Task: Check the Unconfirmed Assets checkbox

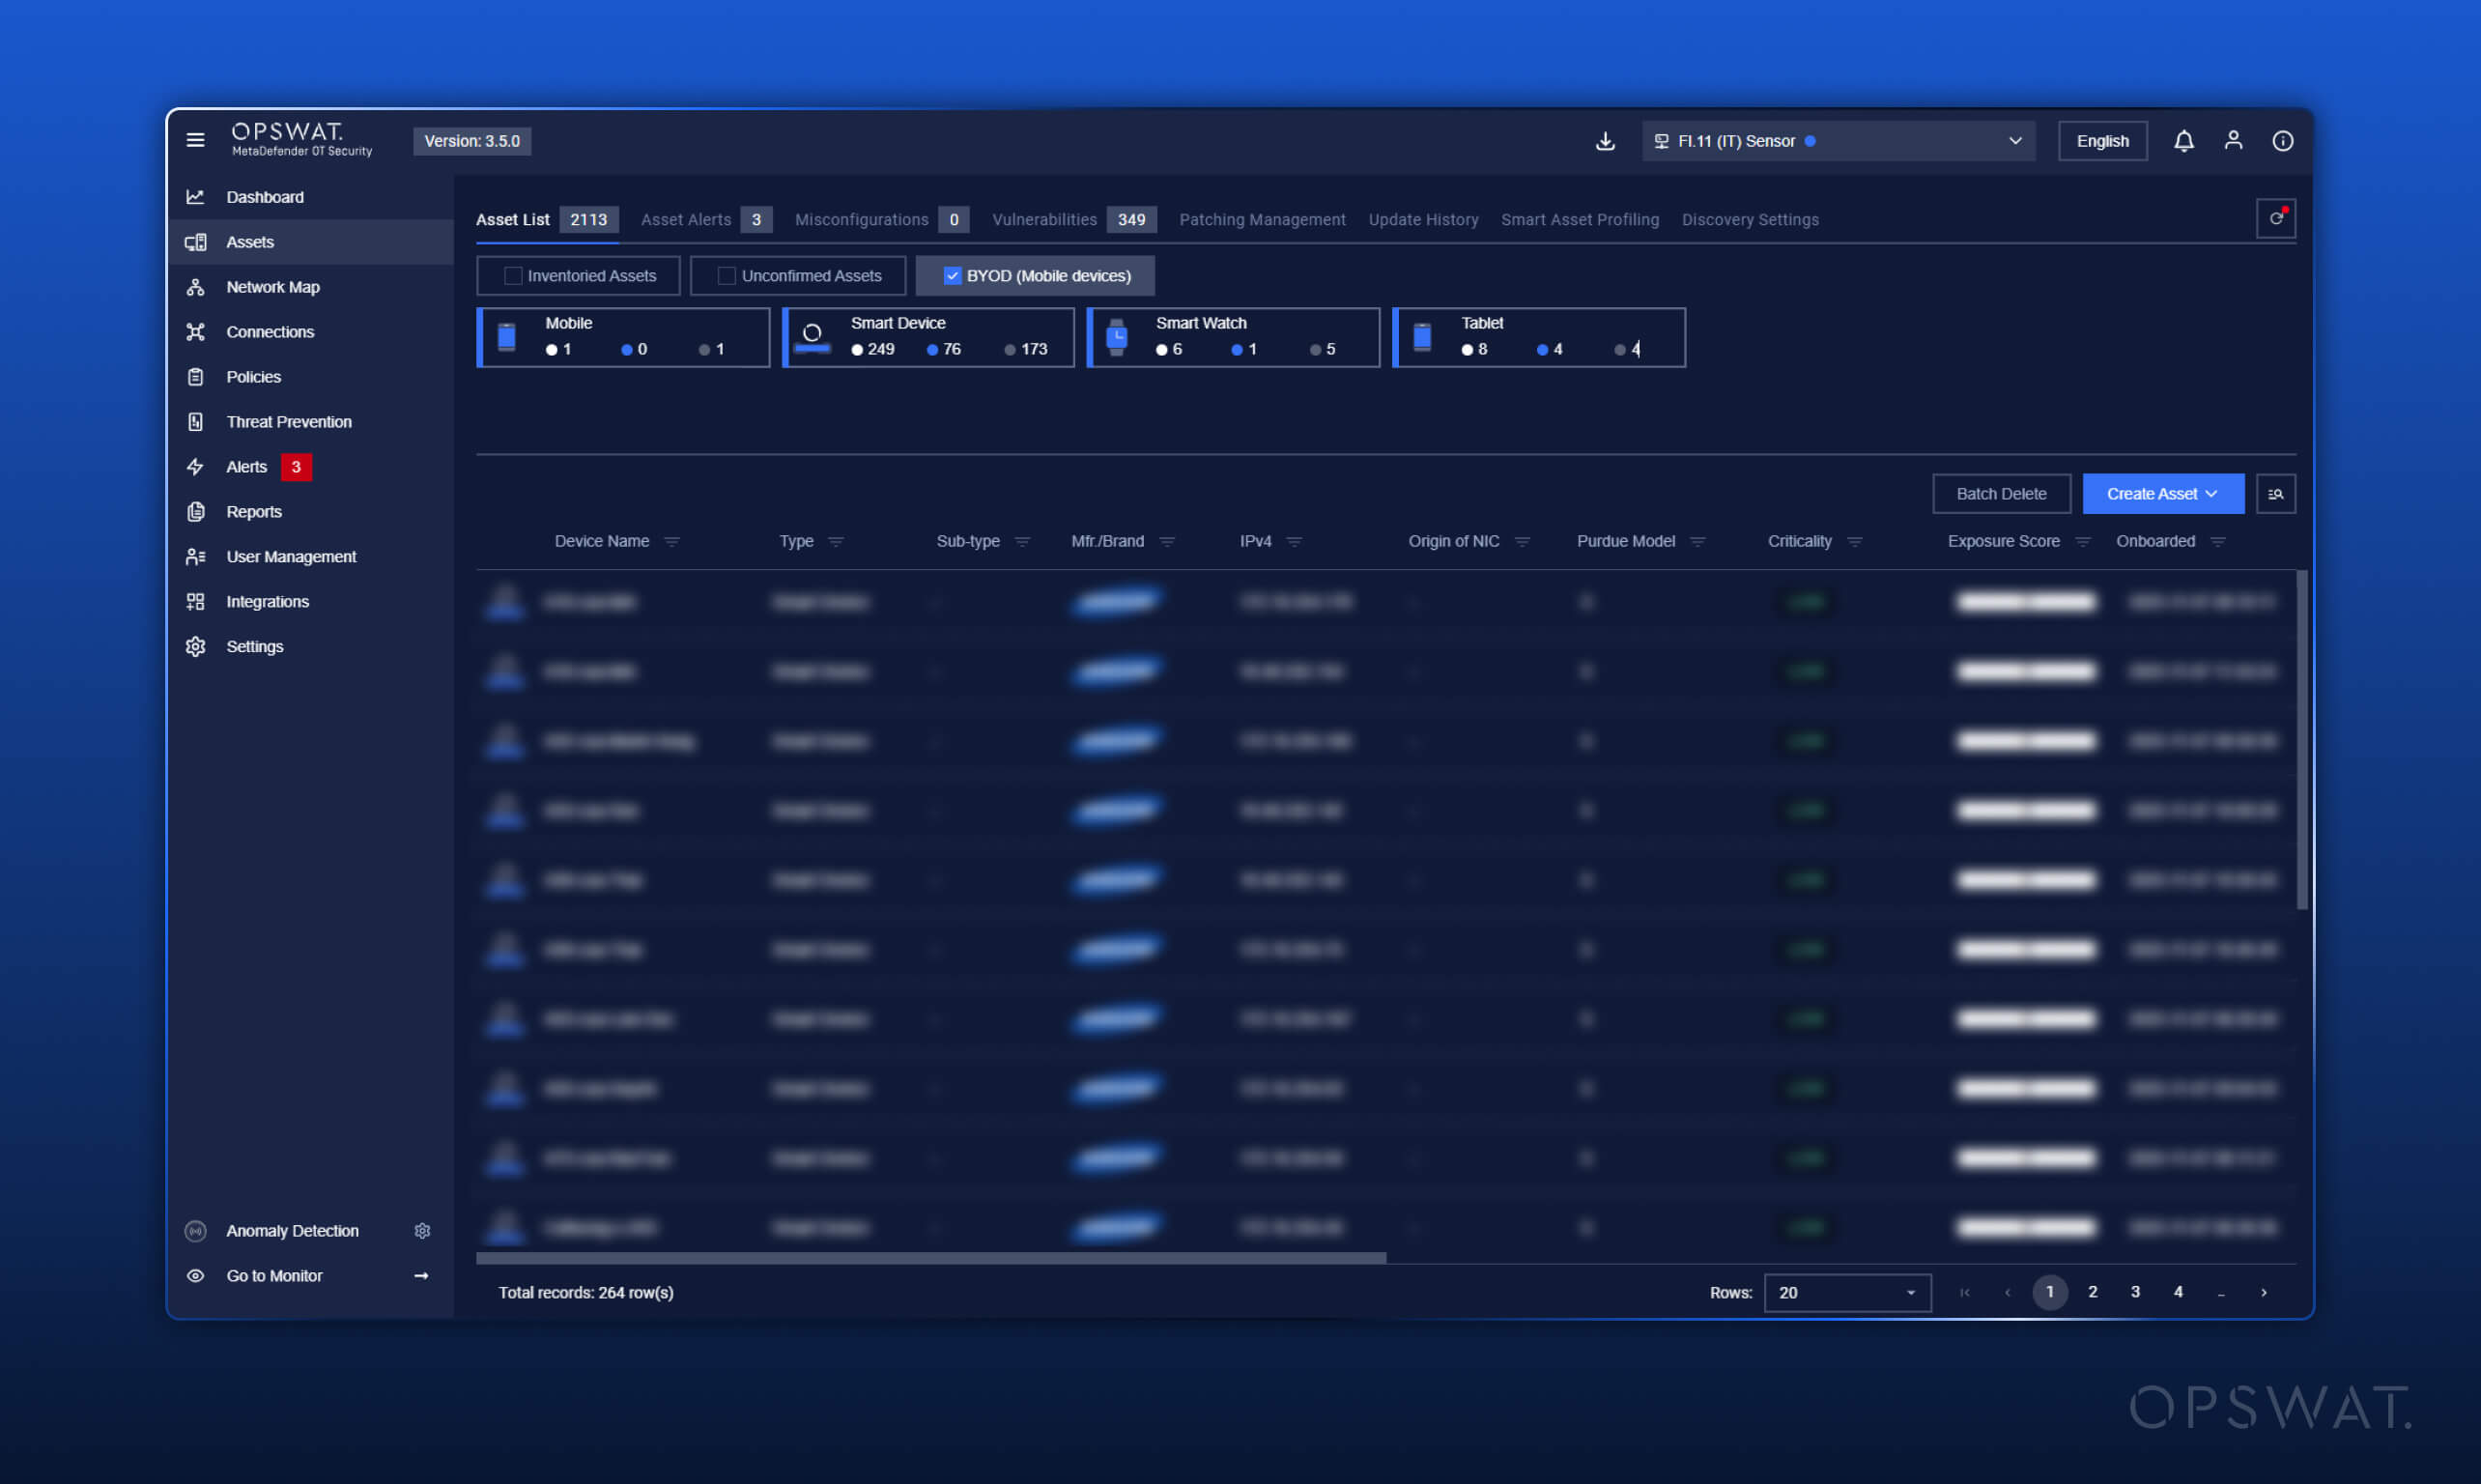Action: (x=726, y=275)
